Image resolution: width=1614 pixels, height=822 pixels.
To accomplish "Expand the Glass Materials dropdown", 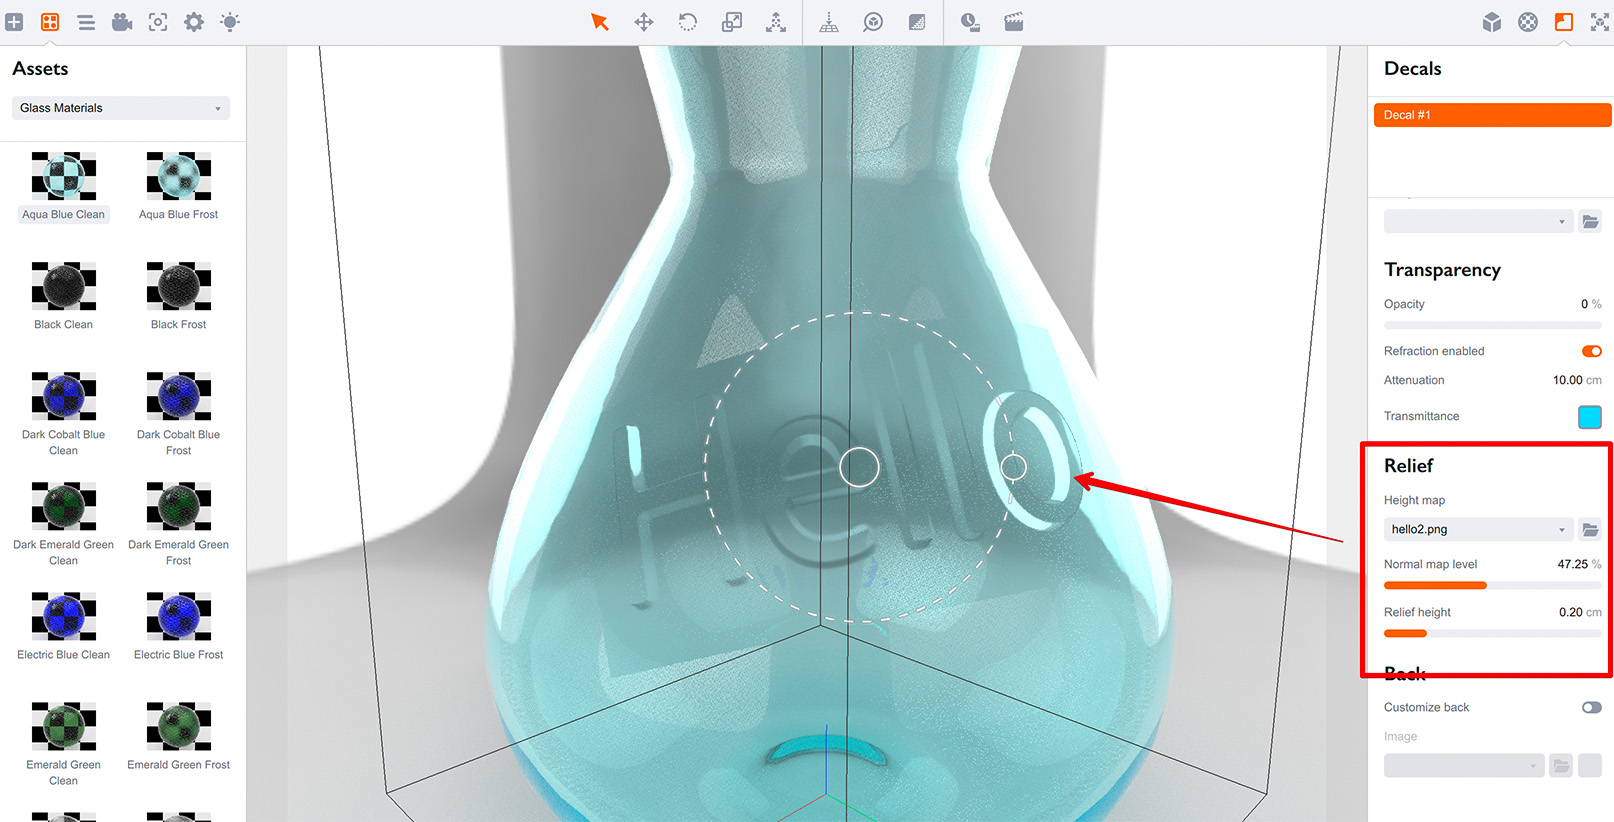I will (121, 108).
